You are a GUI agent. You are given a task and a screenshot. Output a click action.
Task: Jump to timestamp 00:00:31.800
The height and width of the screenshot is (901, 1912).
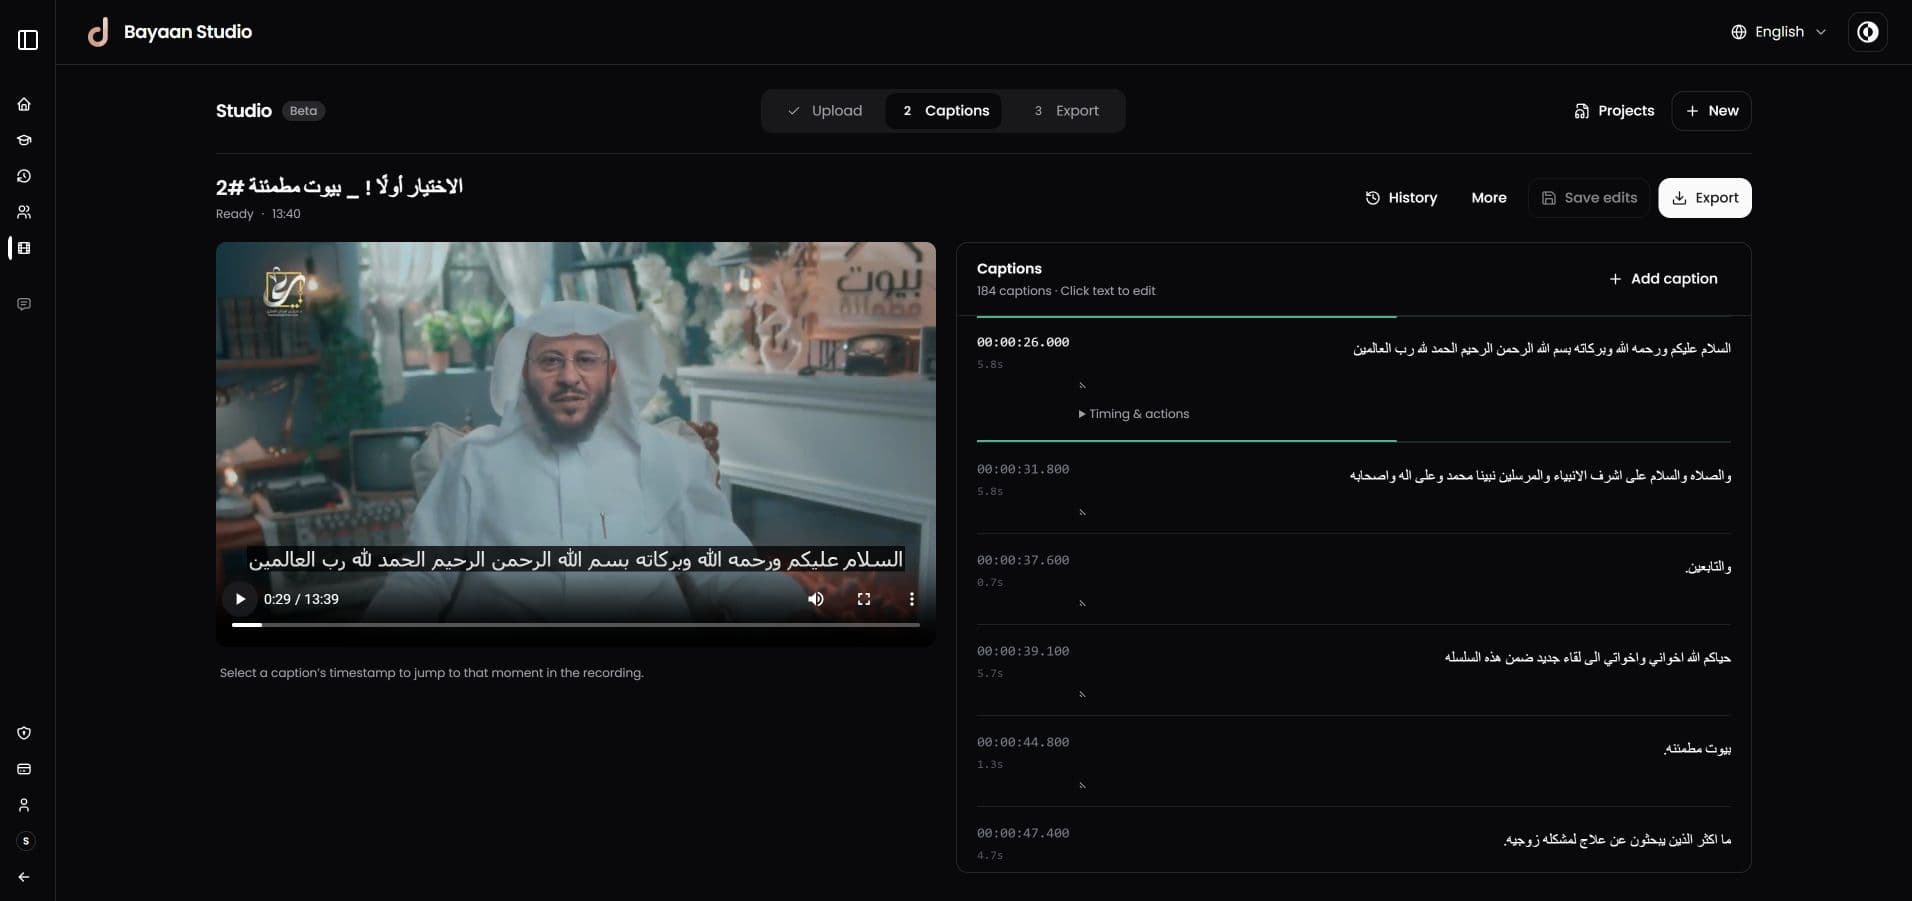coord(1023,469)
